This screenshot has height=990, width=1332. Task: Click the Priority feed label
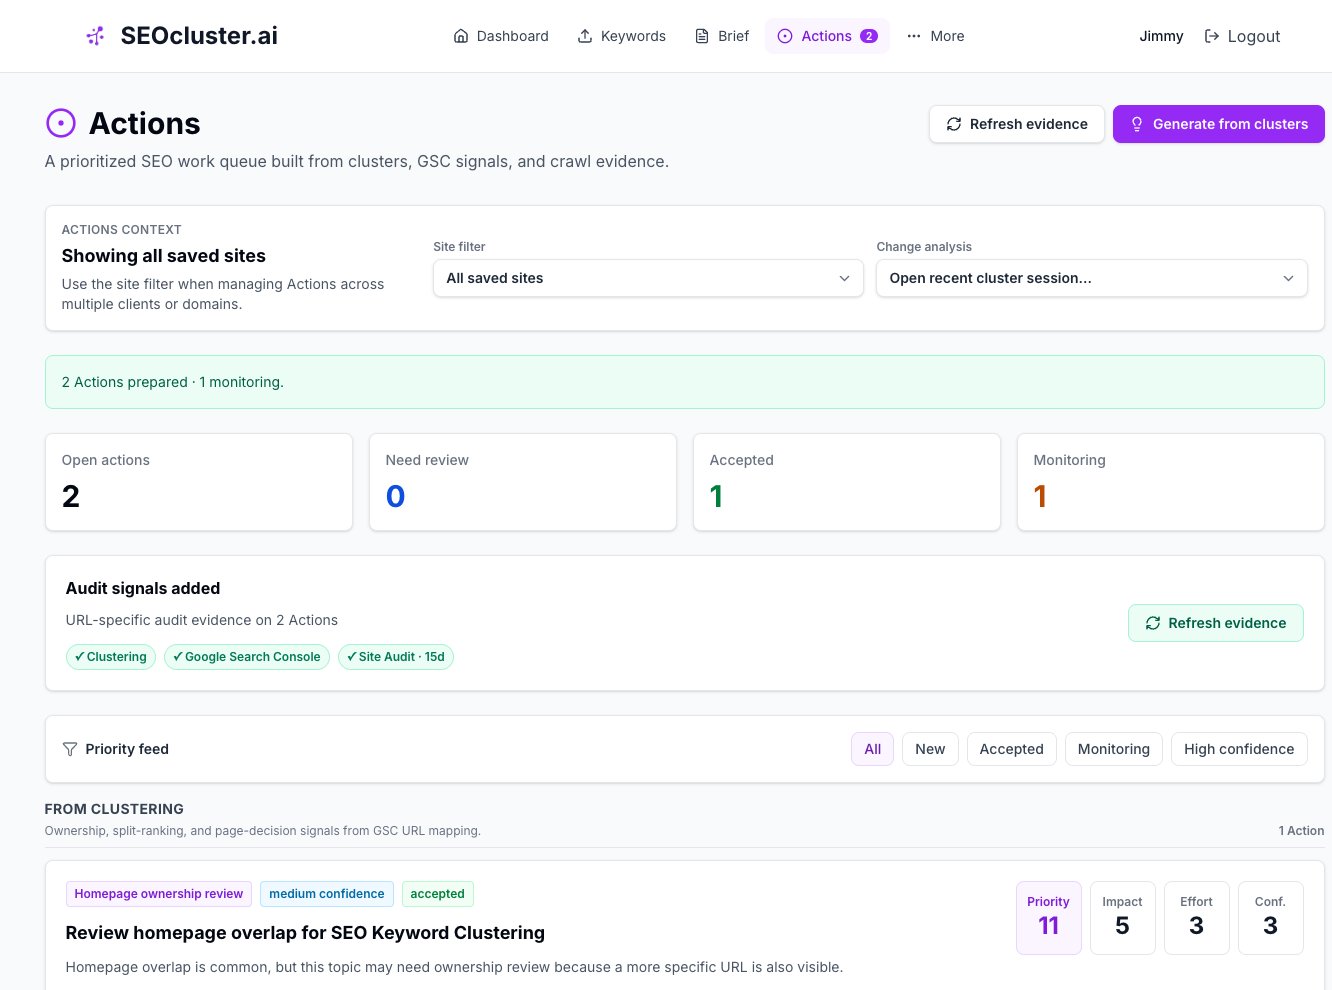[127, 749]
